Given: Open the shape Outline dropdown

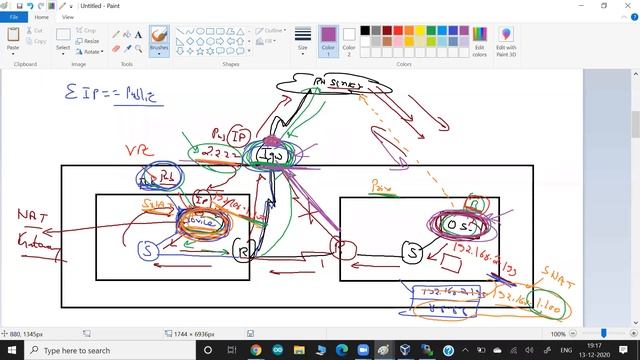Looking at the screenshot, I should 271,31.
